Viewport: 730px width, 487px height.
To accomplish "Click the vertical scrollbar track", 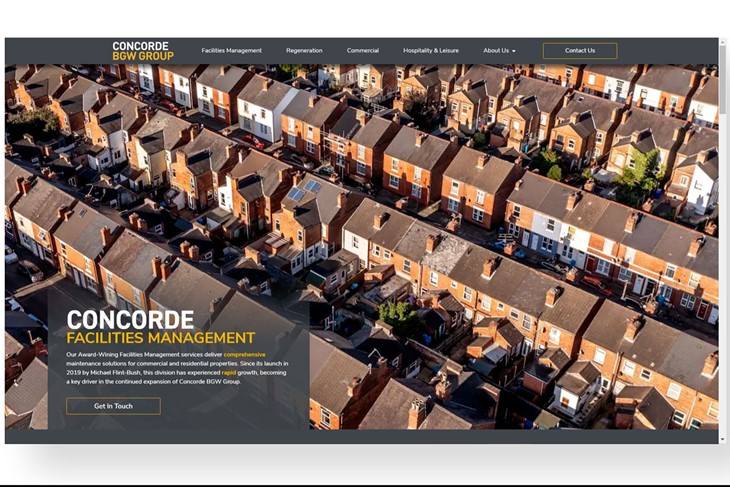I will [722, 300].
